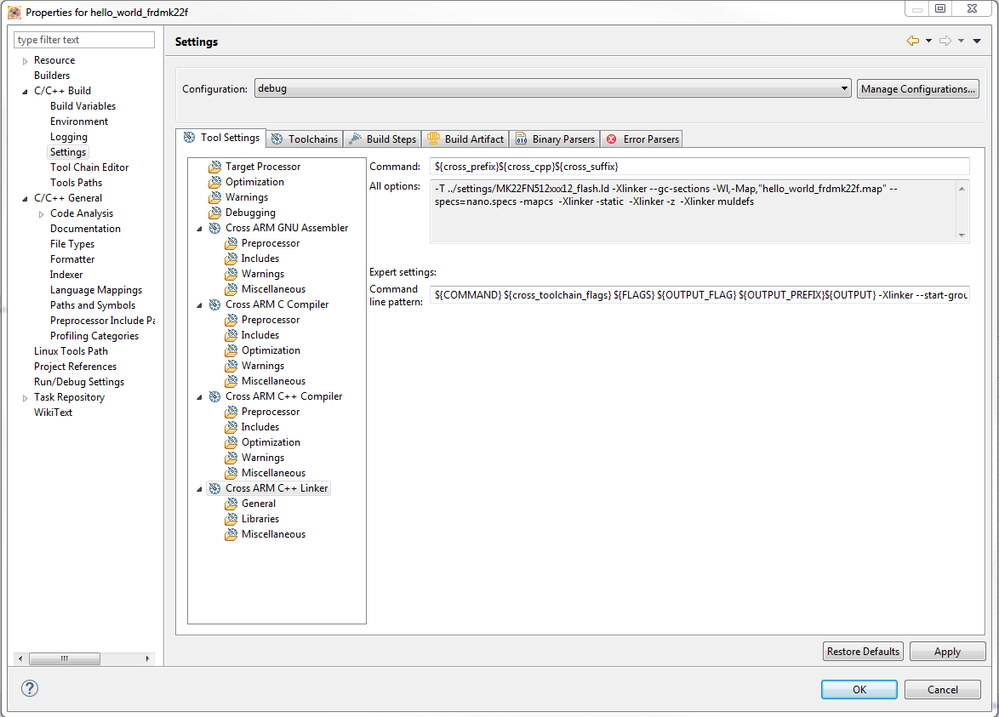Screen dimensions: 999x717
Task: Click the Miscellaneous icon under C++ Linker
Action: (x=231, y=534)
